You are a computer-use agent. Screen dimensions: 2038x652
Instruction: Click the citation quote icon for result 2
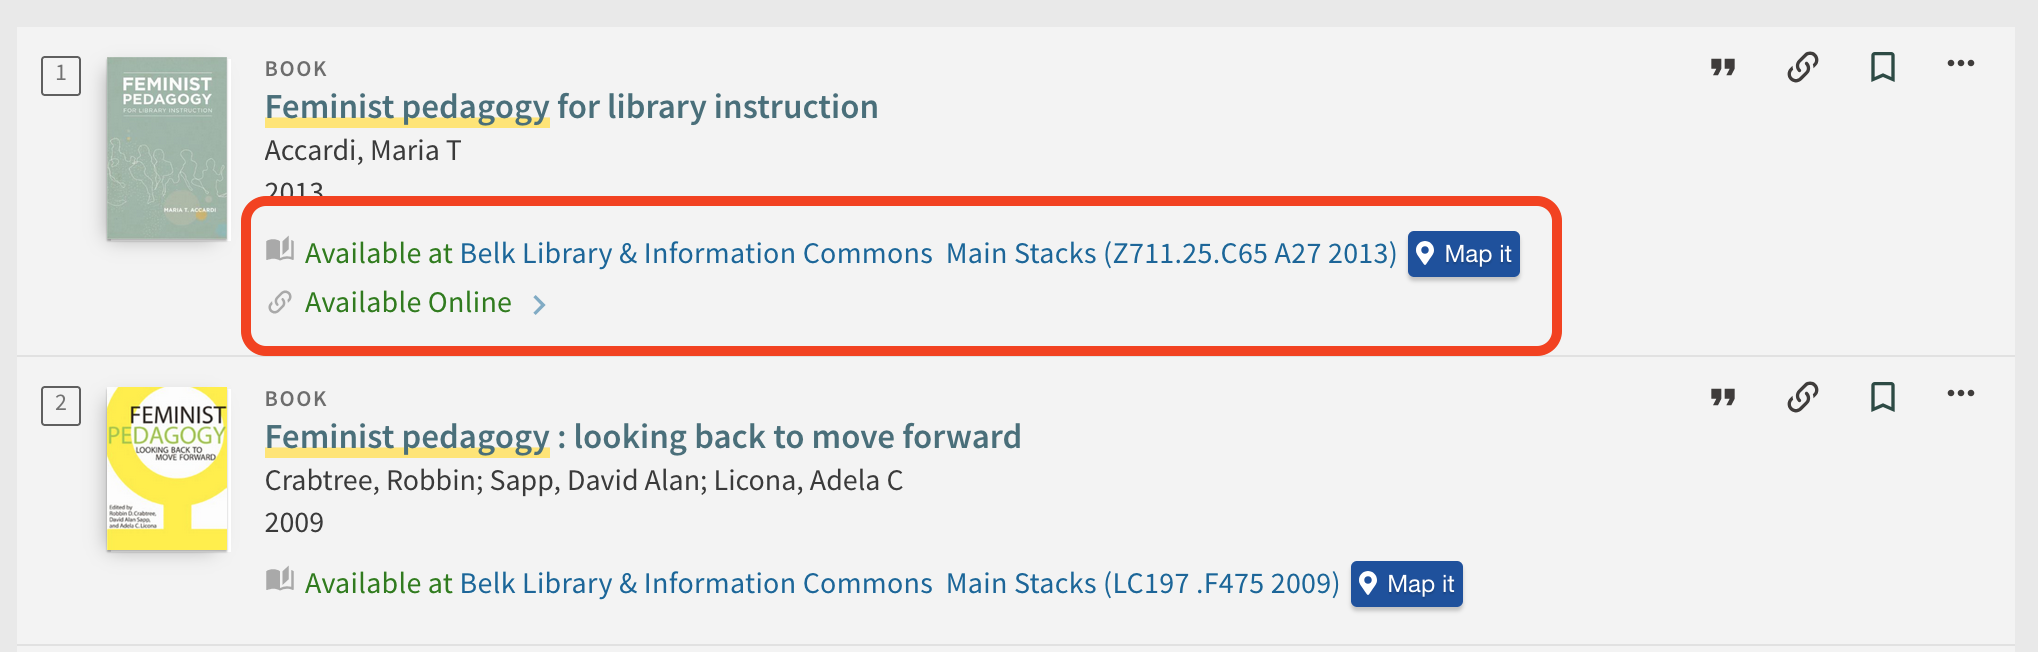coord(1722,397)
